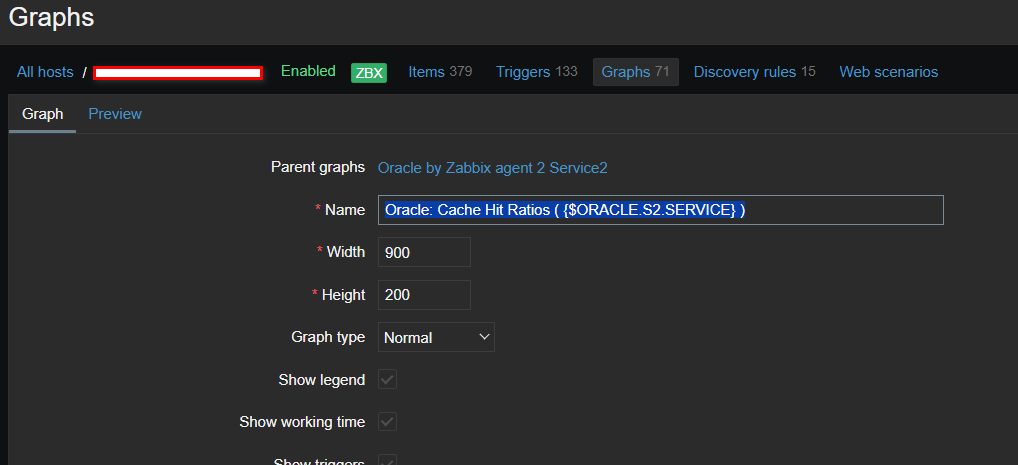Toggle the Show legend checkbox
This screenshot has width=1018, height=465.
387,380
